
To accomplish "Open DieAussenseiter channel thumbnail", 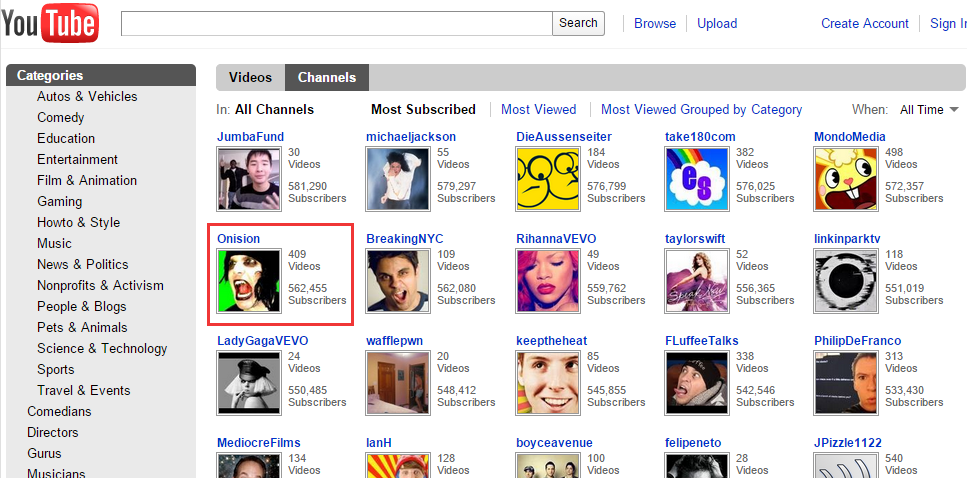I will pos(548,179).
